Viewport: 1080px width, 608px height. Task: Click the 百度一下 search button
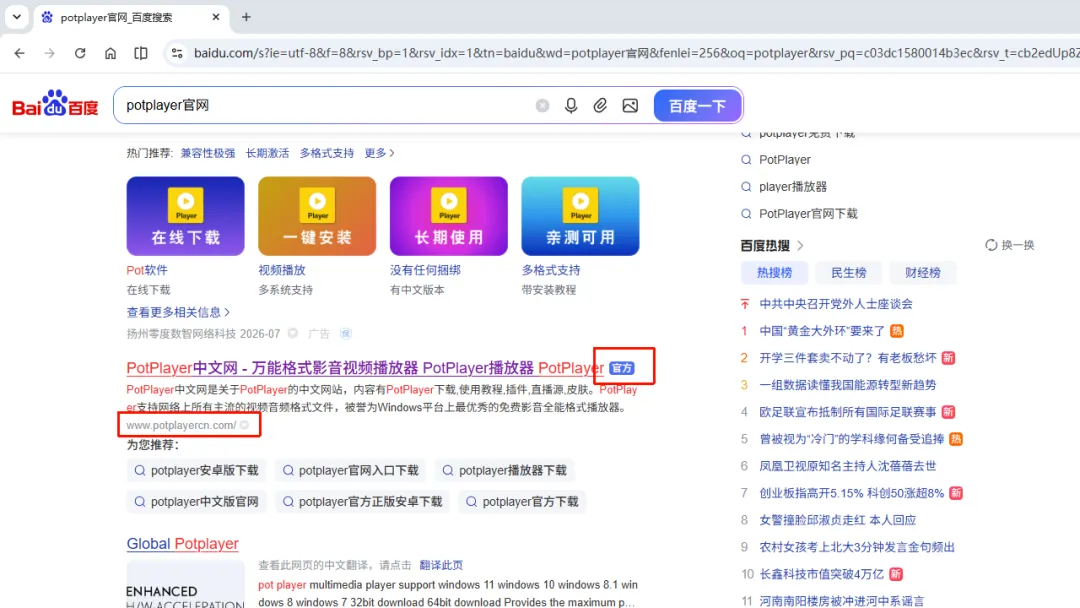coord(697,105)
